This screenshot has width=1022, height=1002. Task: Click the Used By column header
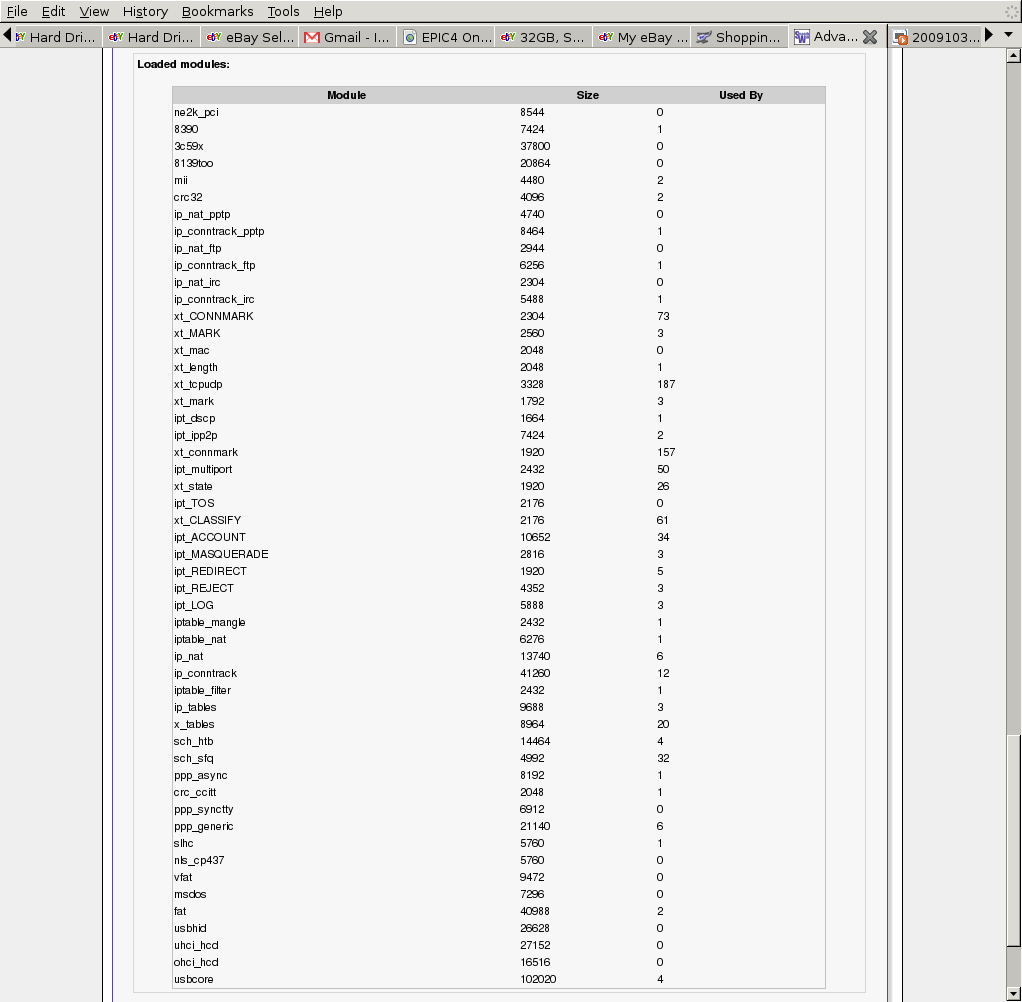(740, 95)
